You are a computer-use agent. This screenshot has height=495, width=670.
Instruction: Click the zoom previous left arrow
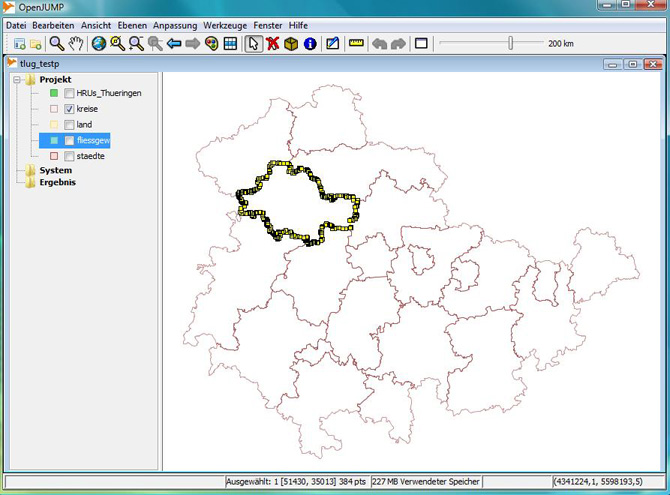(x=174, y=44)
